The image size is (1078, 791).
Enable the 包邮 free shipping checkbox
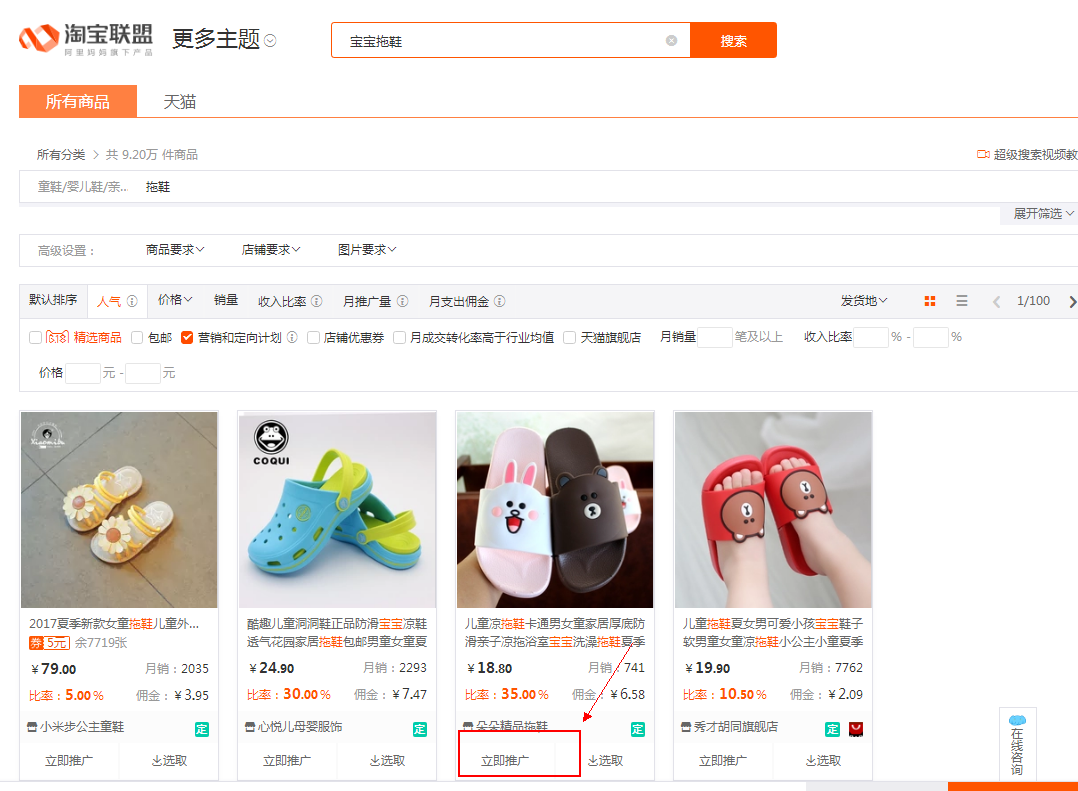(x=137, y=337)
